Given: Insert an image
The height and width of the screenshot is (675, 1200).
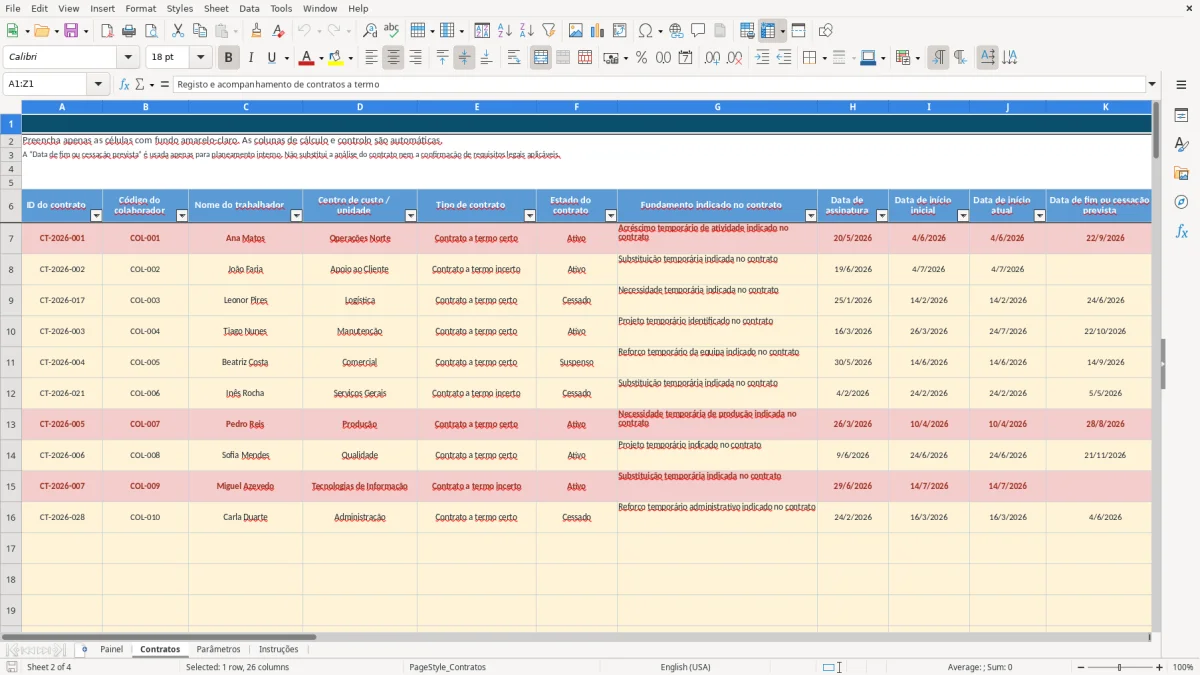Looking at the screenshot, I should coord(576,31).
